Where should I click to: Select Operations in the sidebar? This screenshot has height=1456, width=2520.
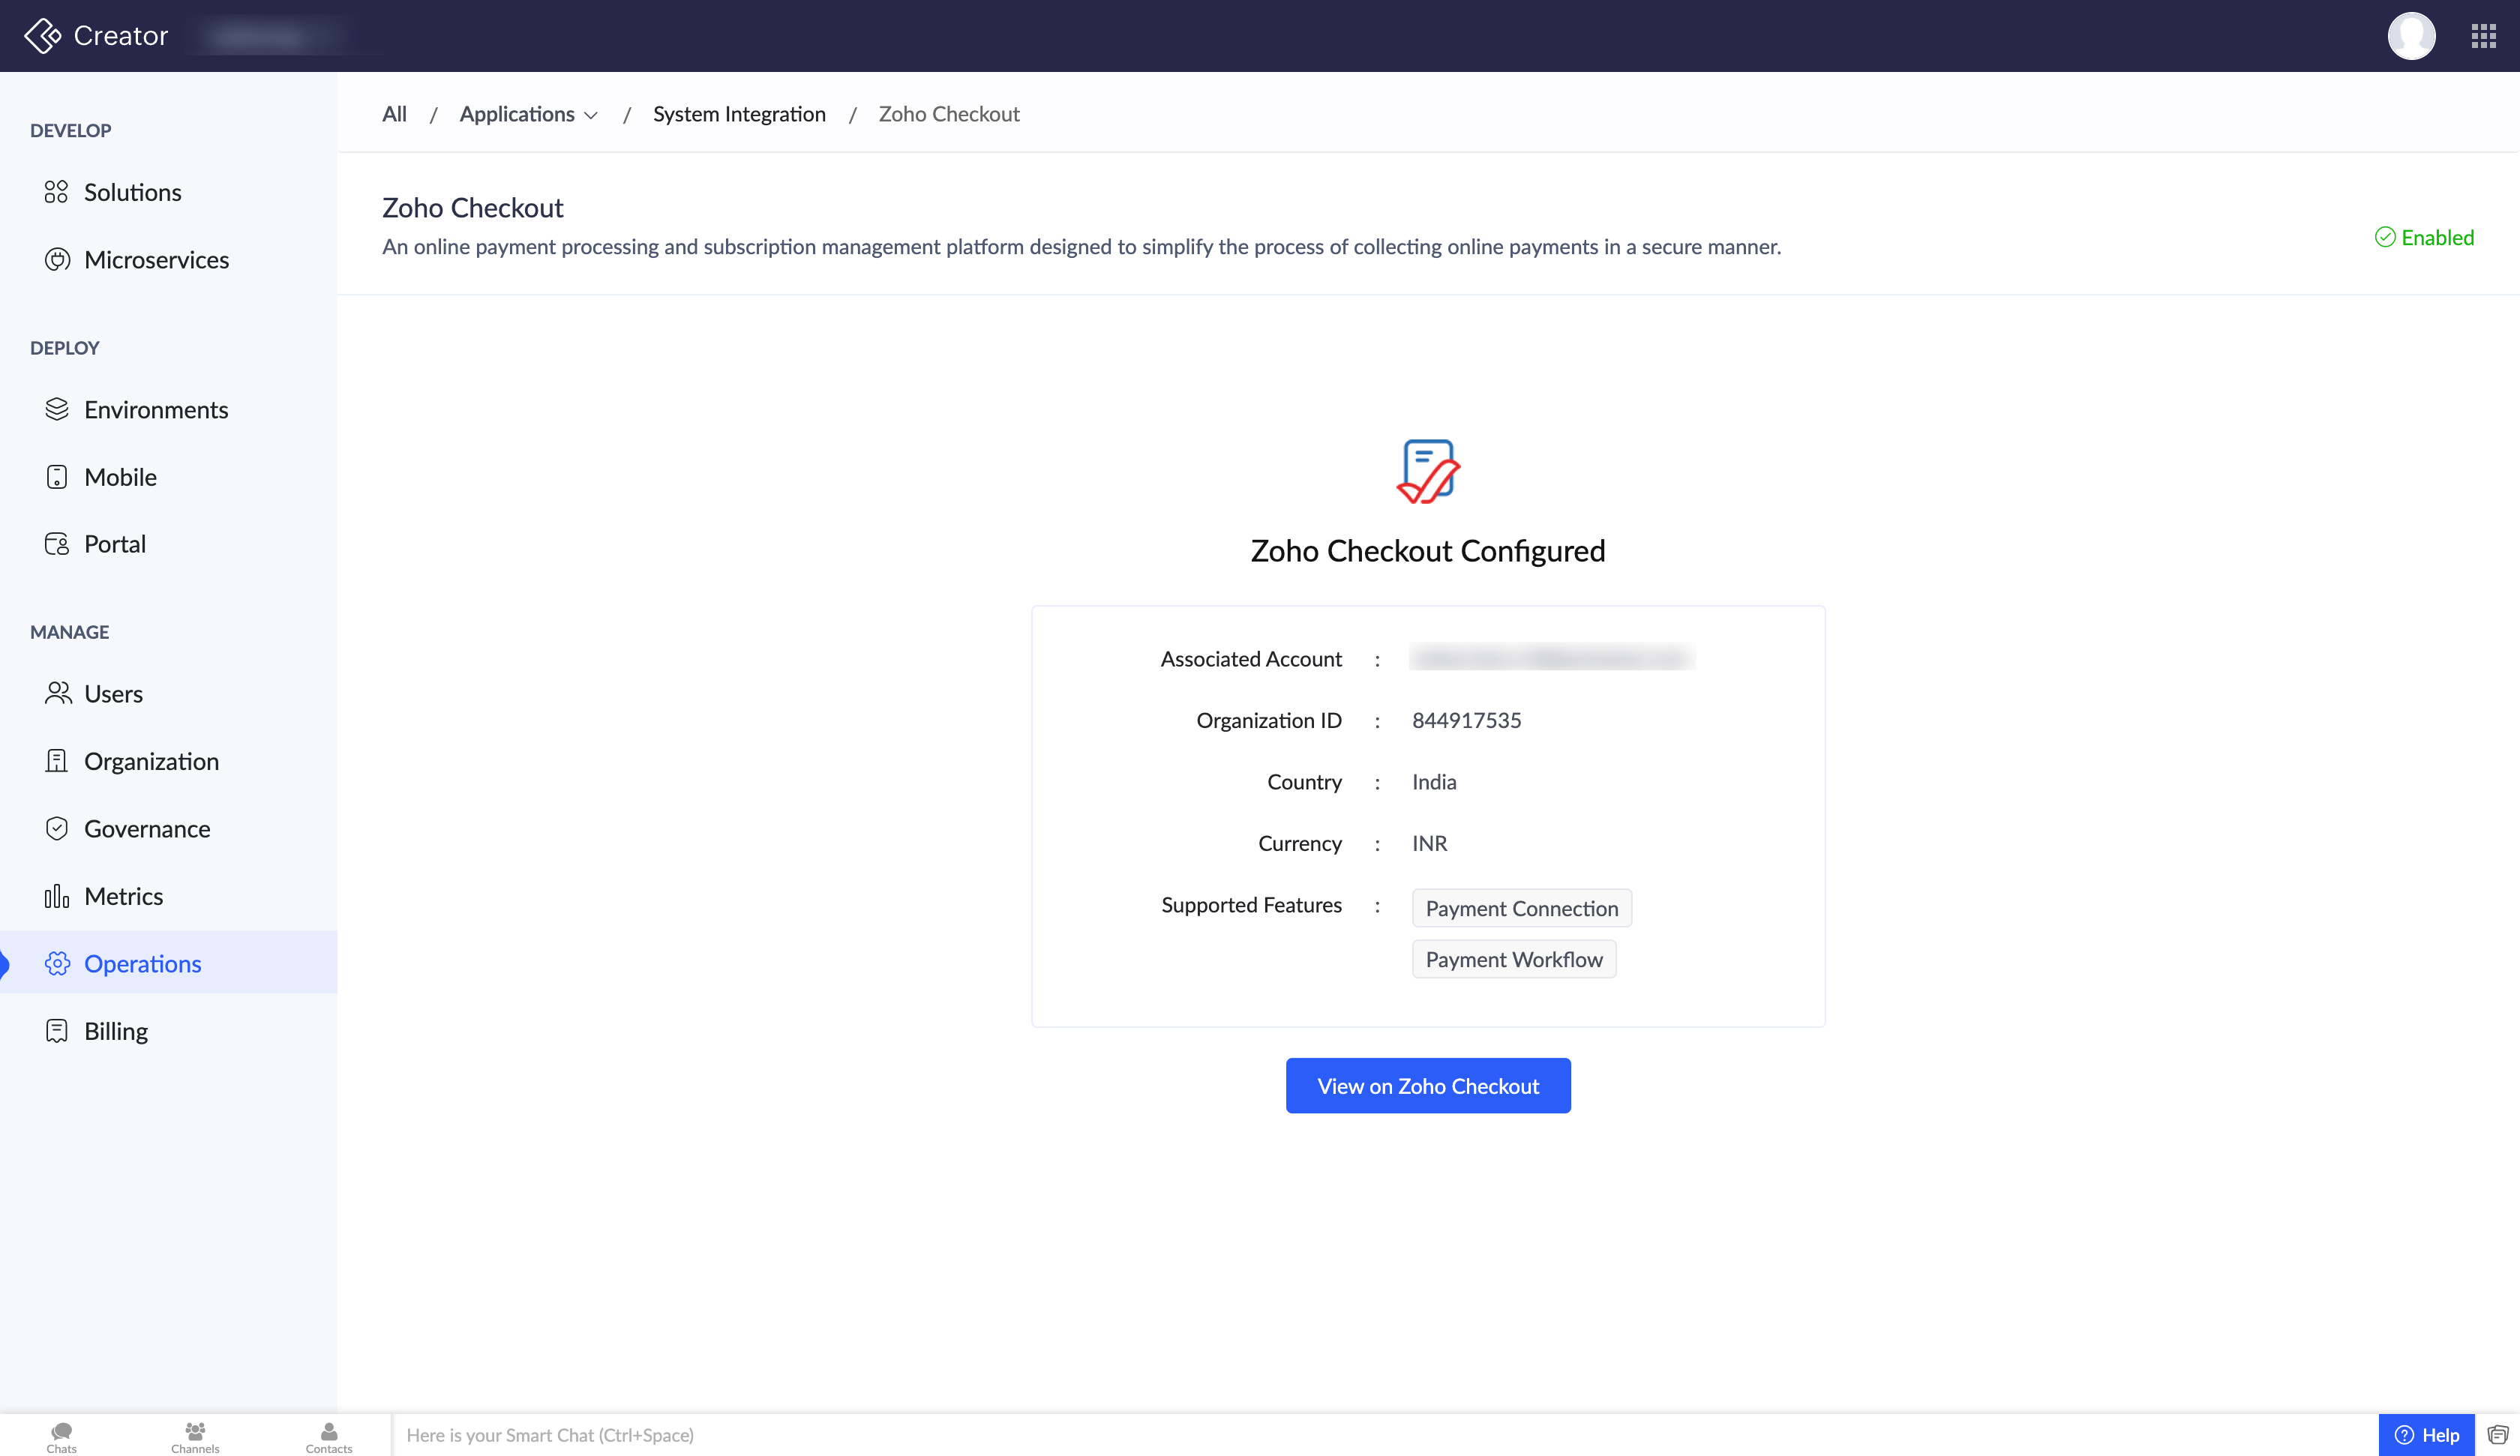pyautogui.click(x=142, y=964)
